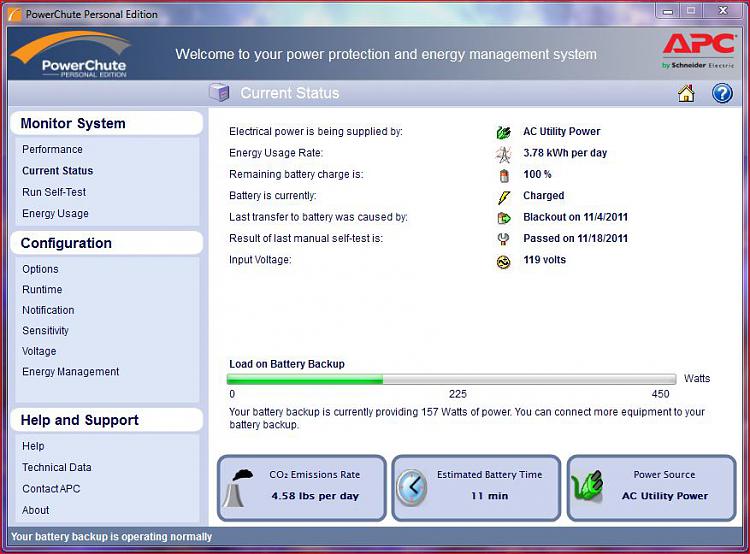The height and width of the screenshot is (554, 750).
Task: Click the Power Source panel
Action: [x=651, y=488]
